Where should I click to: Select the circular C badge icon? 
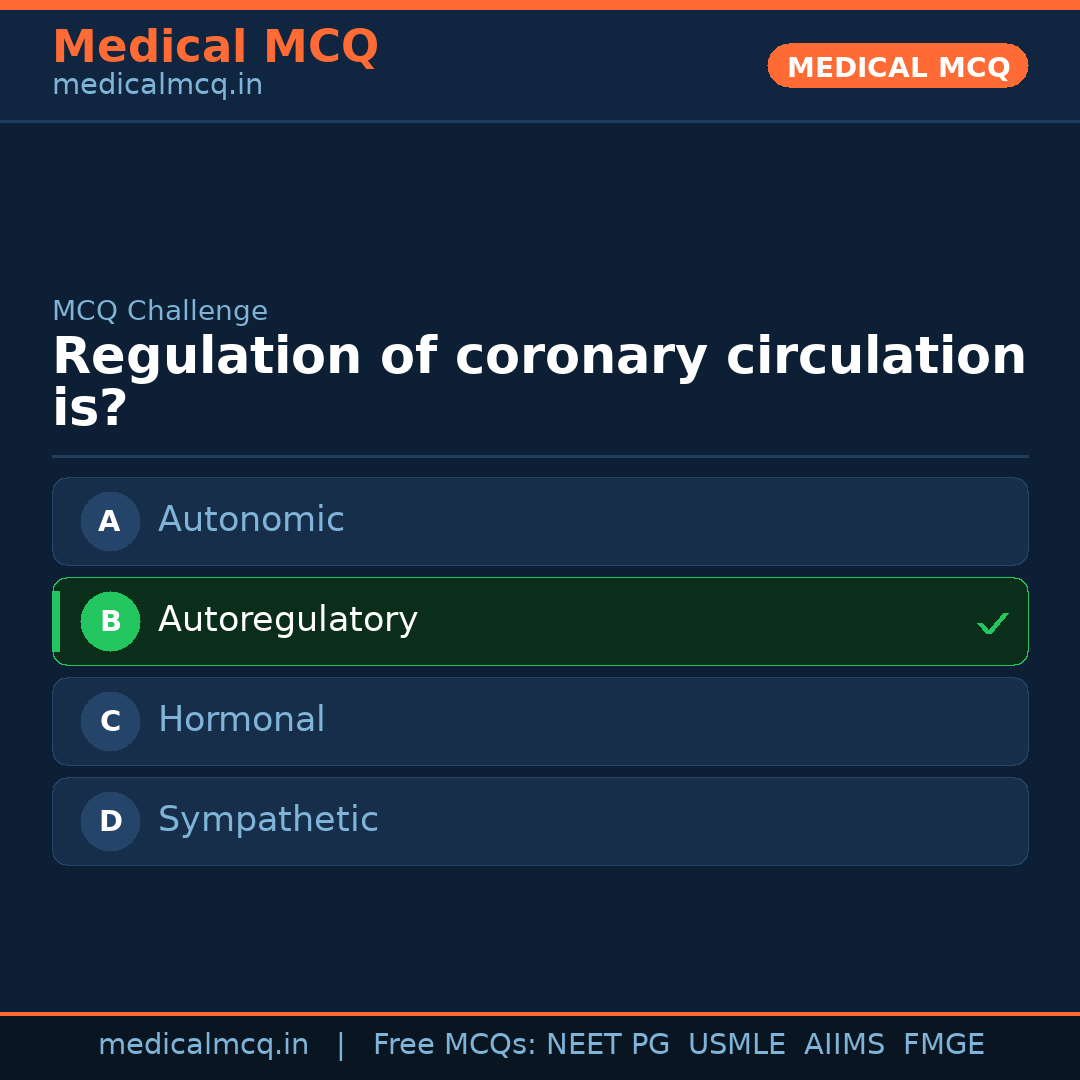pos(110,721)
